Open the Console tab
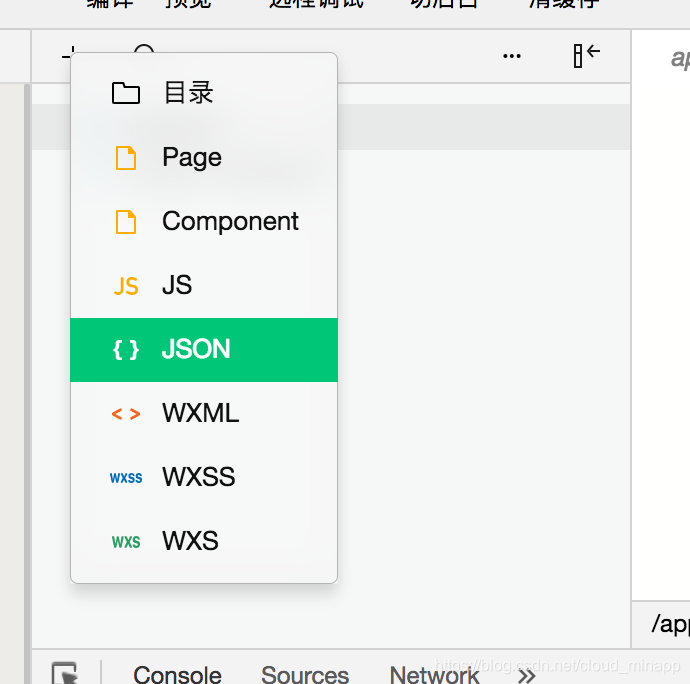Image resolution: width=690 pixels, height=684 pixels. pyautogui.click(x=177, y=675)
